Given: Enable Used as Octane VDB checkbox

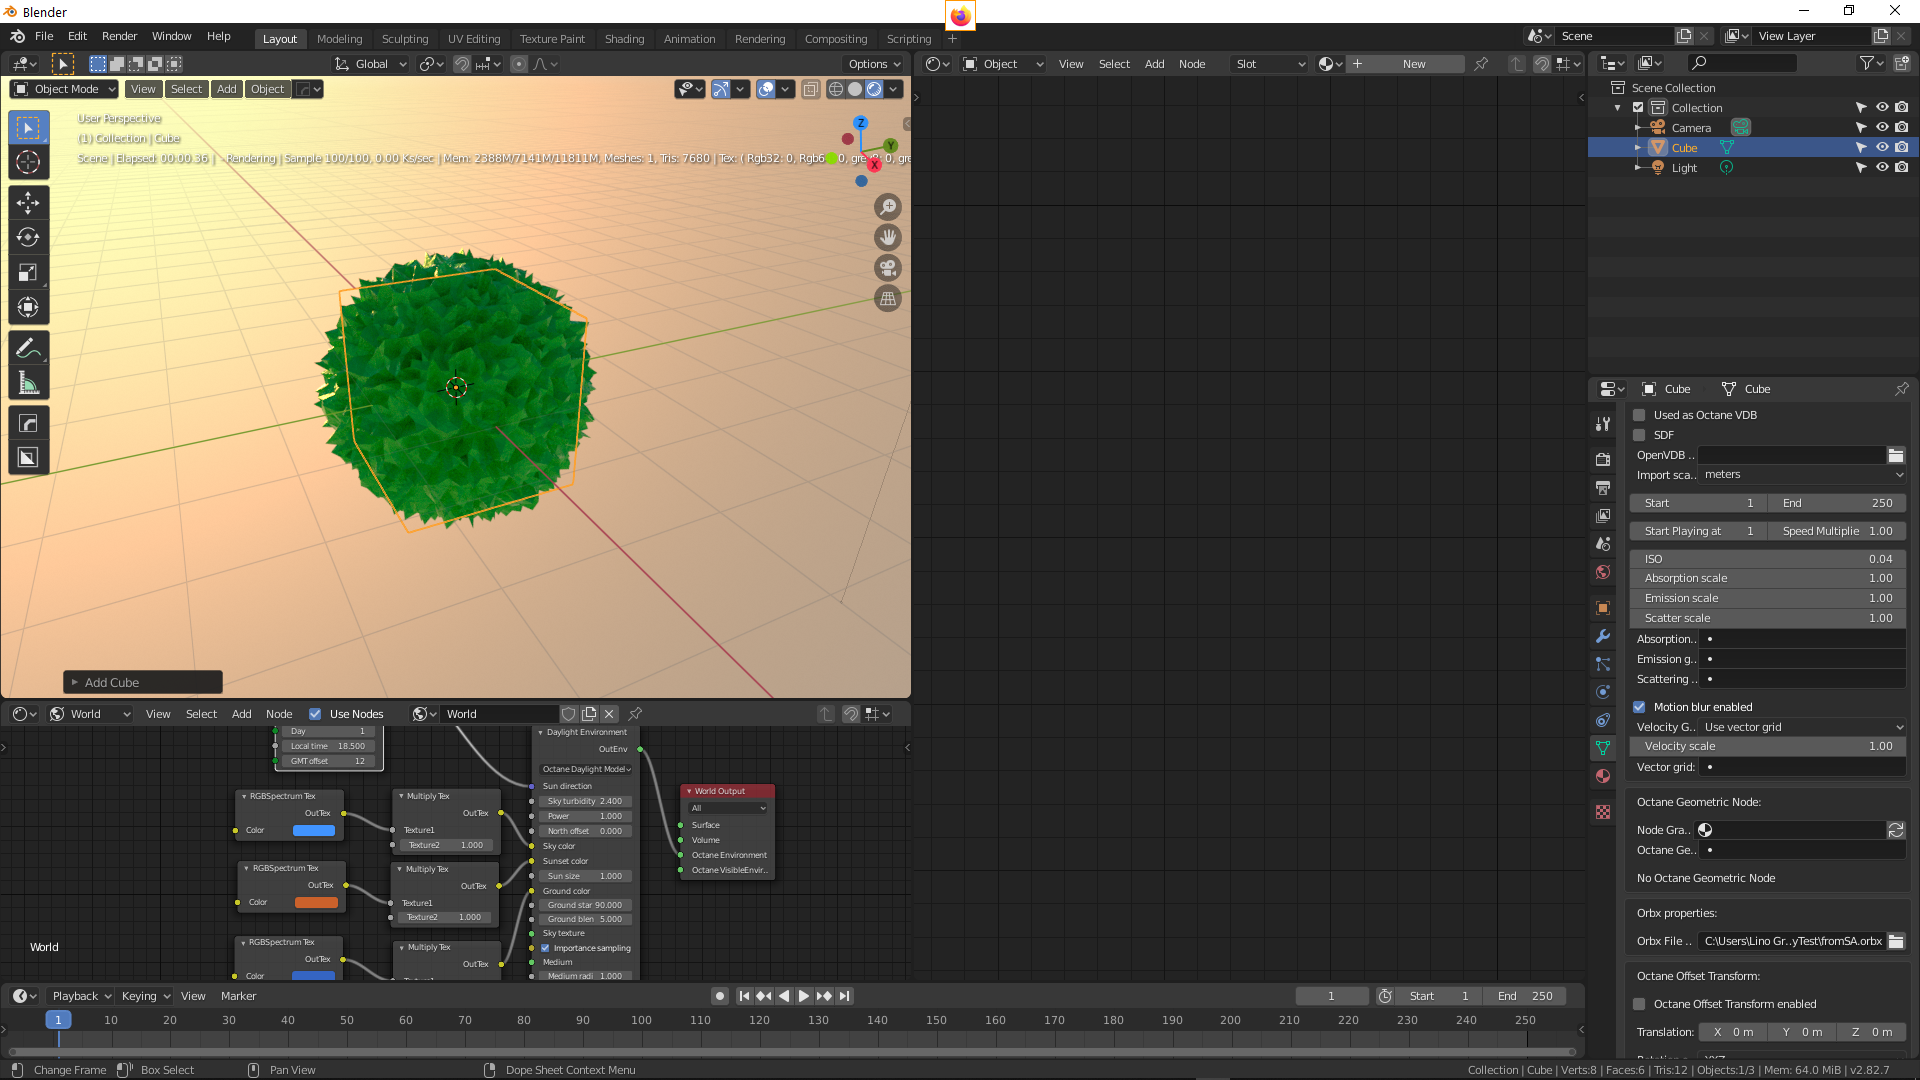Looking at the screenshot, I should pos(1639,415).
